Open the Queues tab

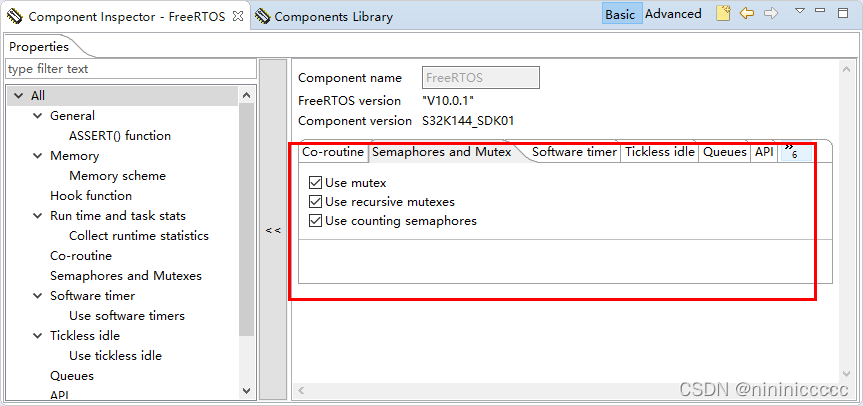coord(725,152)
